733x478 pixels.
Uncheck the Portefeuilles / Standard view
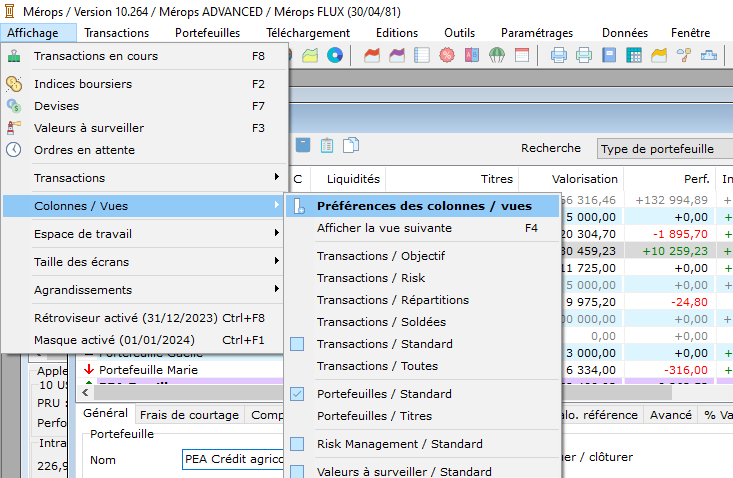[423, 394]
